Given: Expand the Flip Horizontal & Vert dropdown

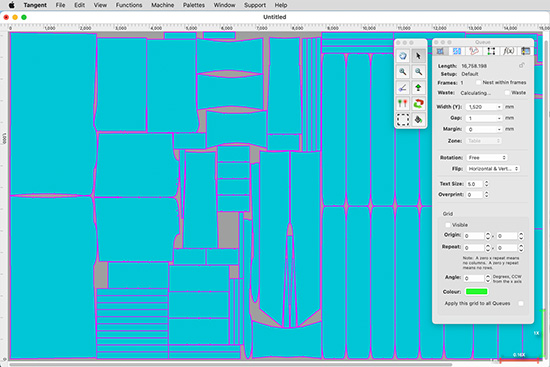Looking at the screenshot, I should [x=493, y=169].
